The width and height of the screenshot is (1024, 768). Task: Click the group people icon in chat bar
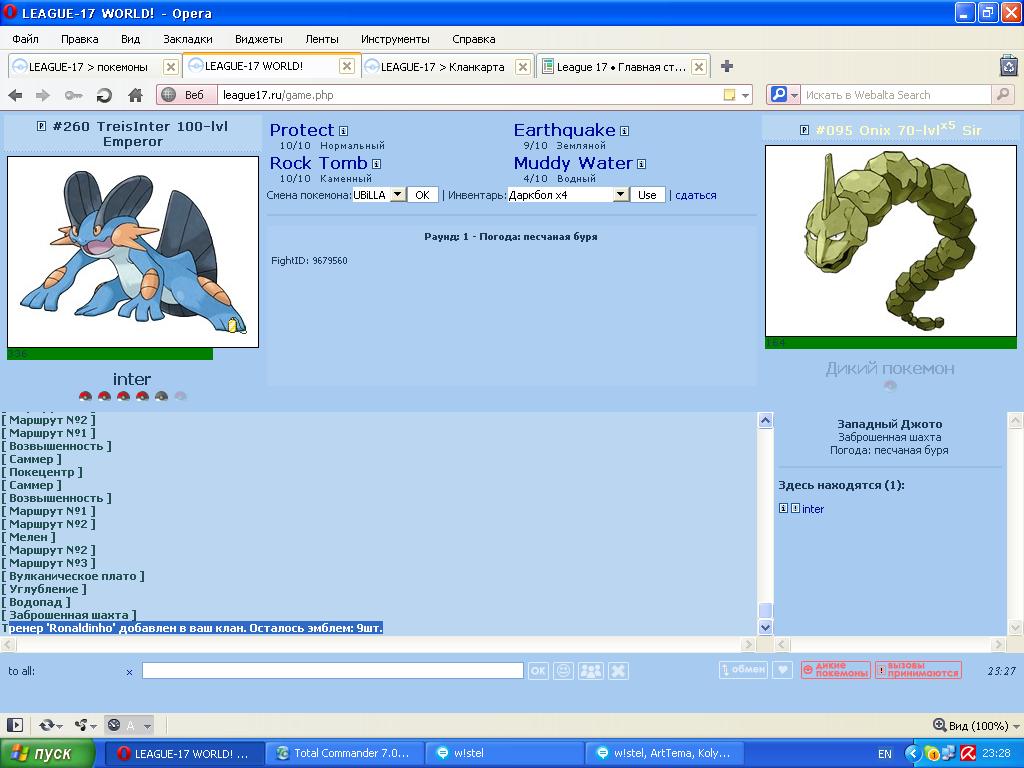pos(591,671)
